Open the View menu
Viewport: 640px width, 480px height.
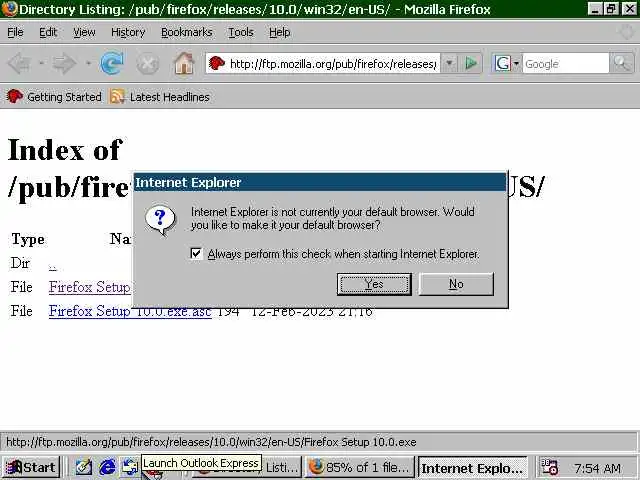[x=84, y=32]
